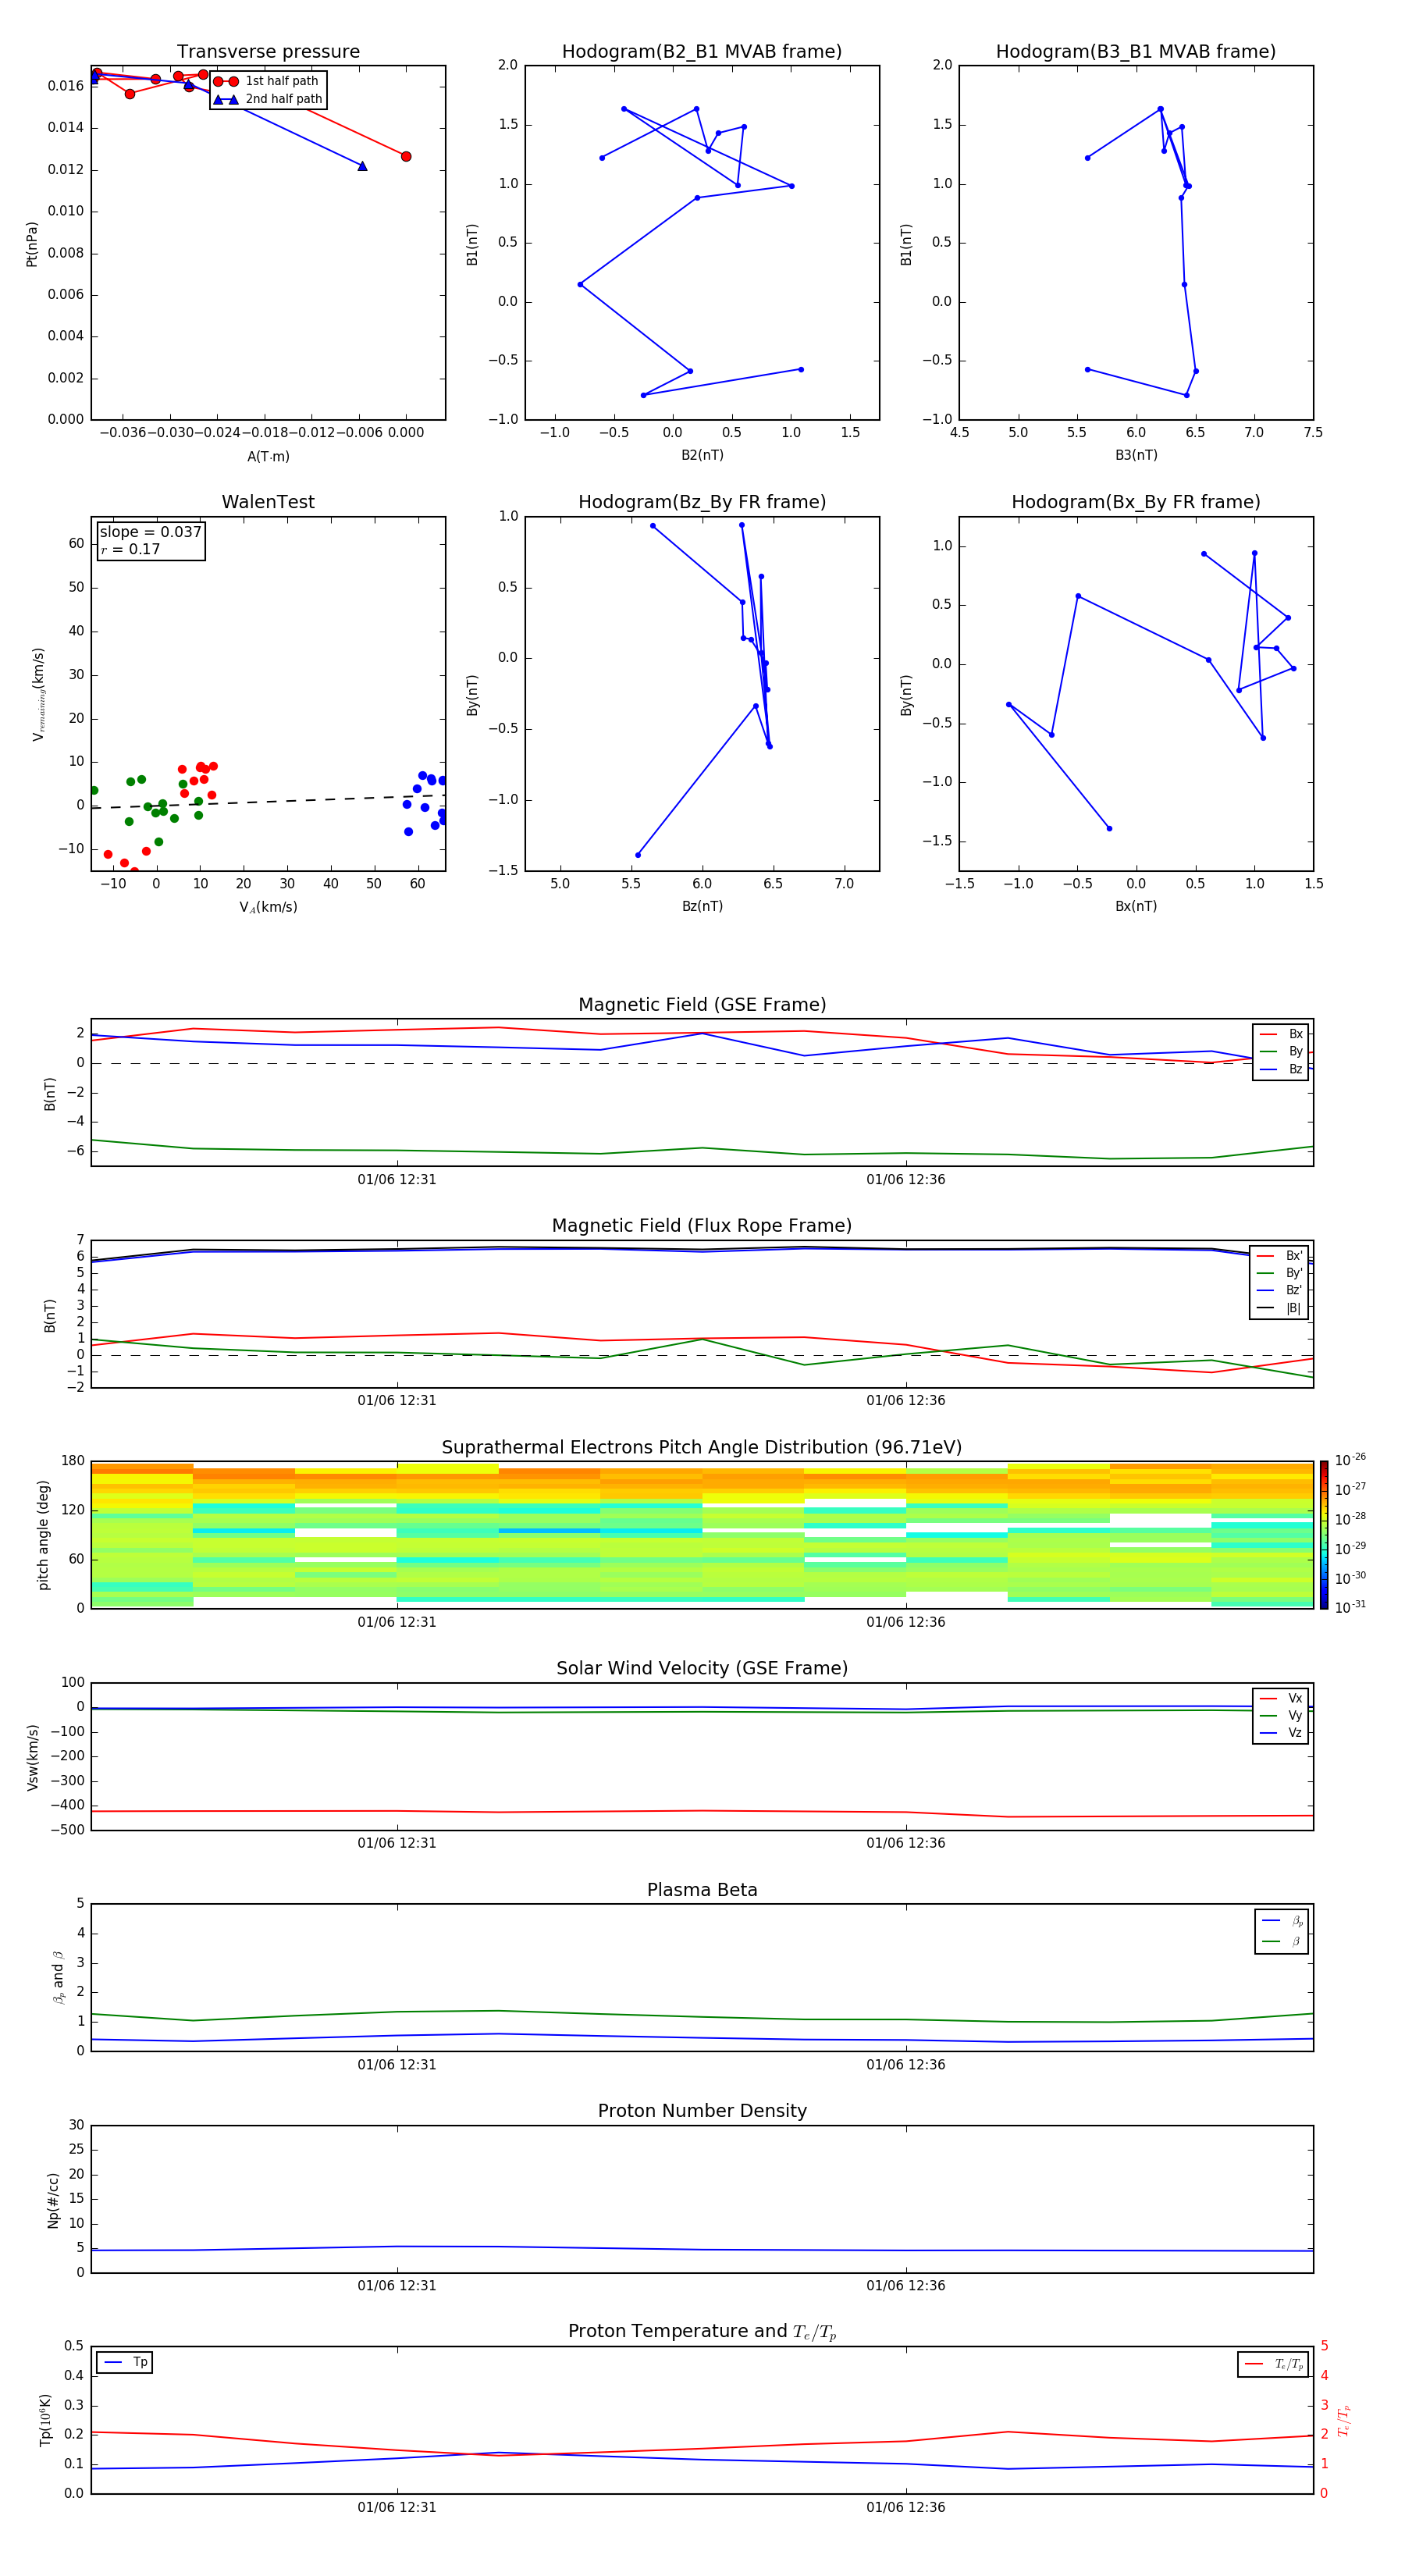Select 'Vx' in the velocity legend

[x=1281, y=1698]
